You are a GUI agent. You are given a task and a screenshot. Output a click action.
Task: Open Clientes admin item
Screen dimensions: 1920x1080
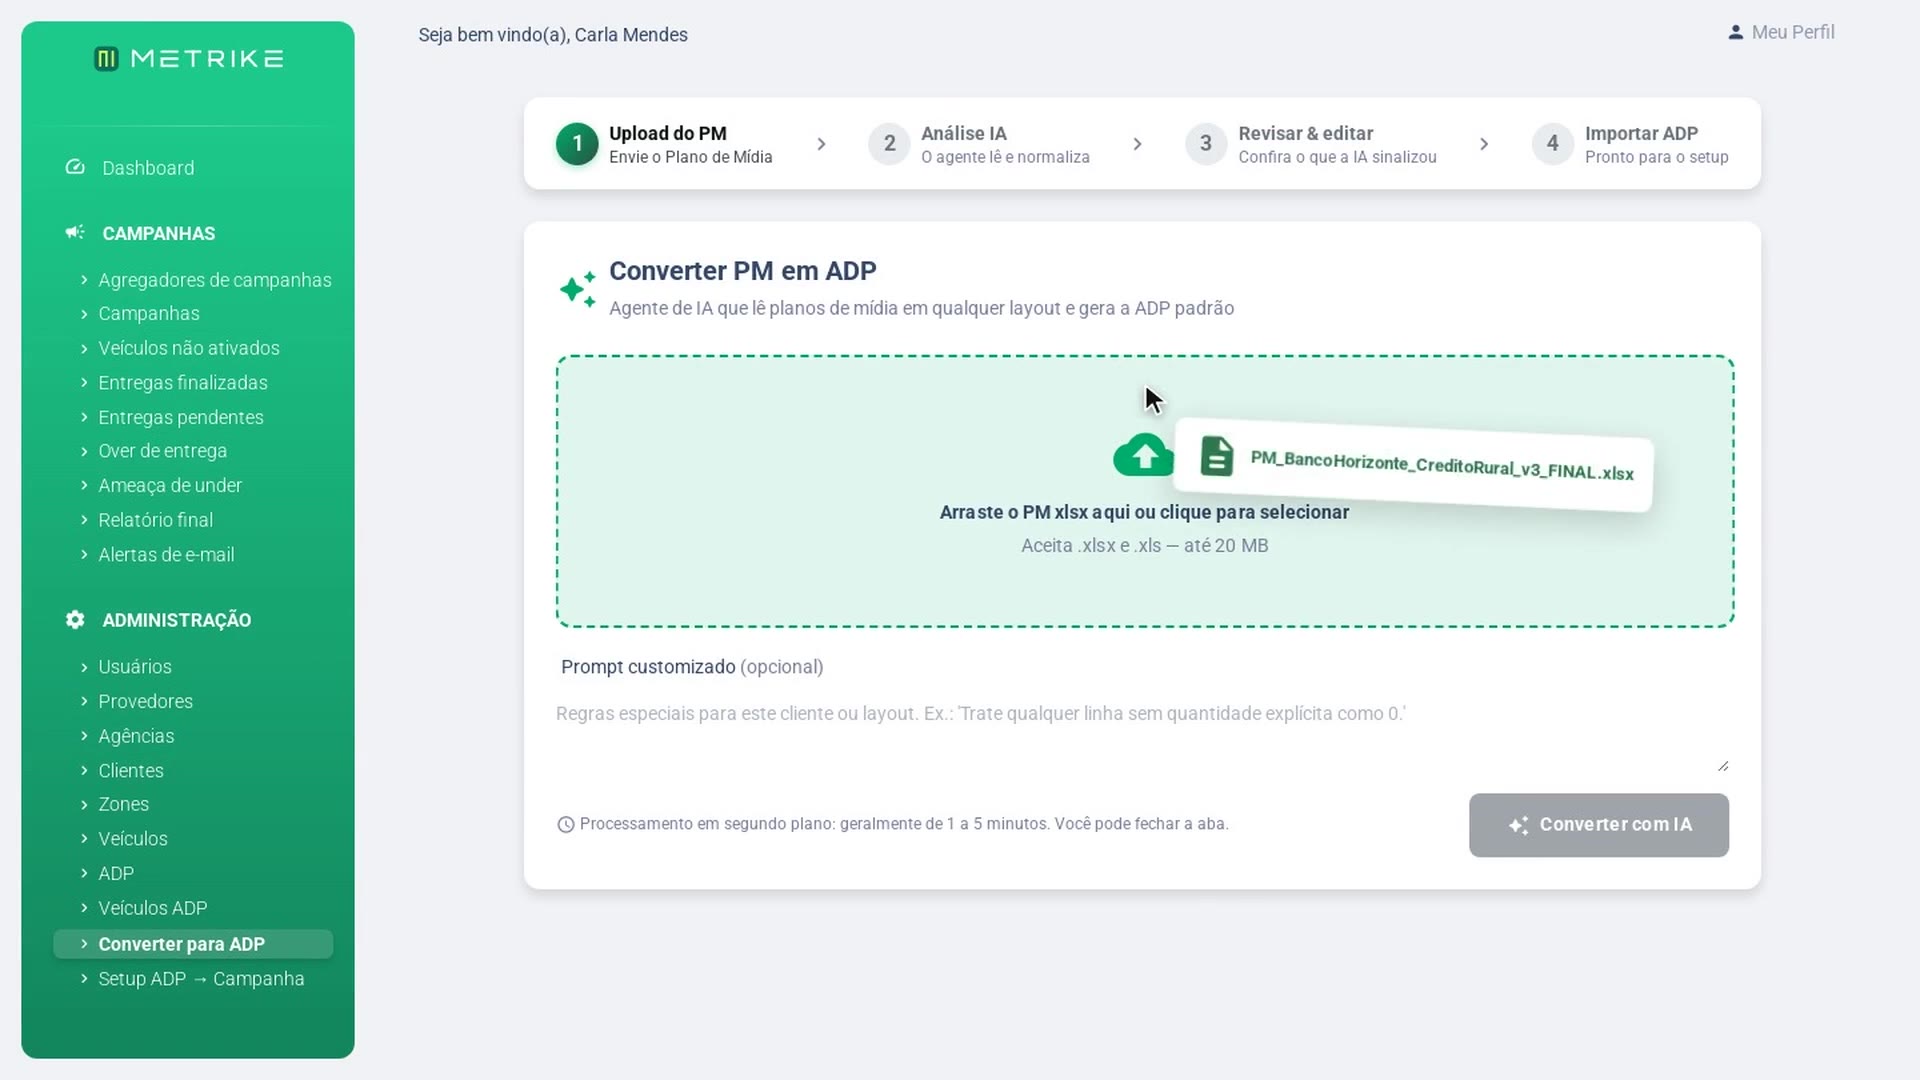[x=131, y=770]
